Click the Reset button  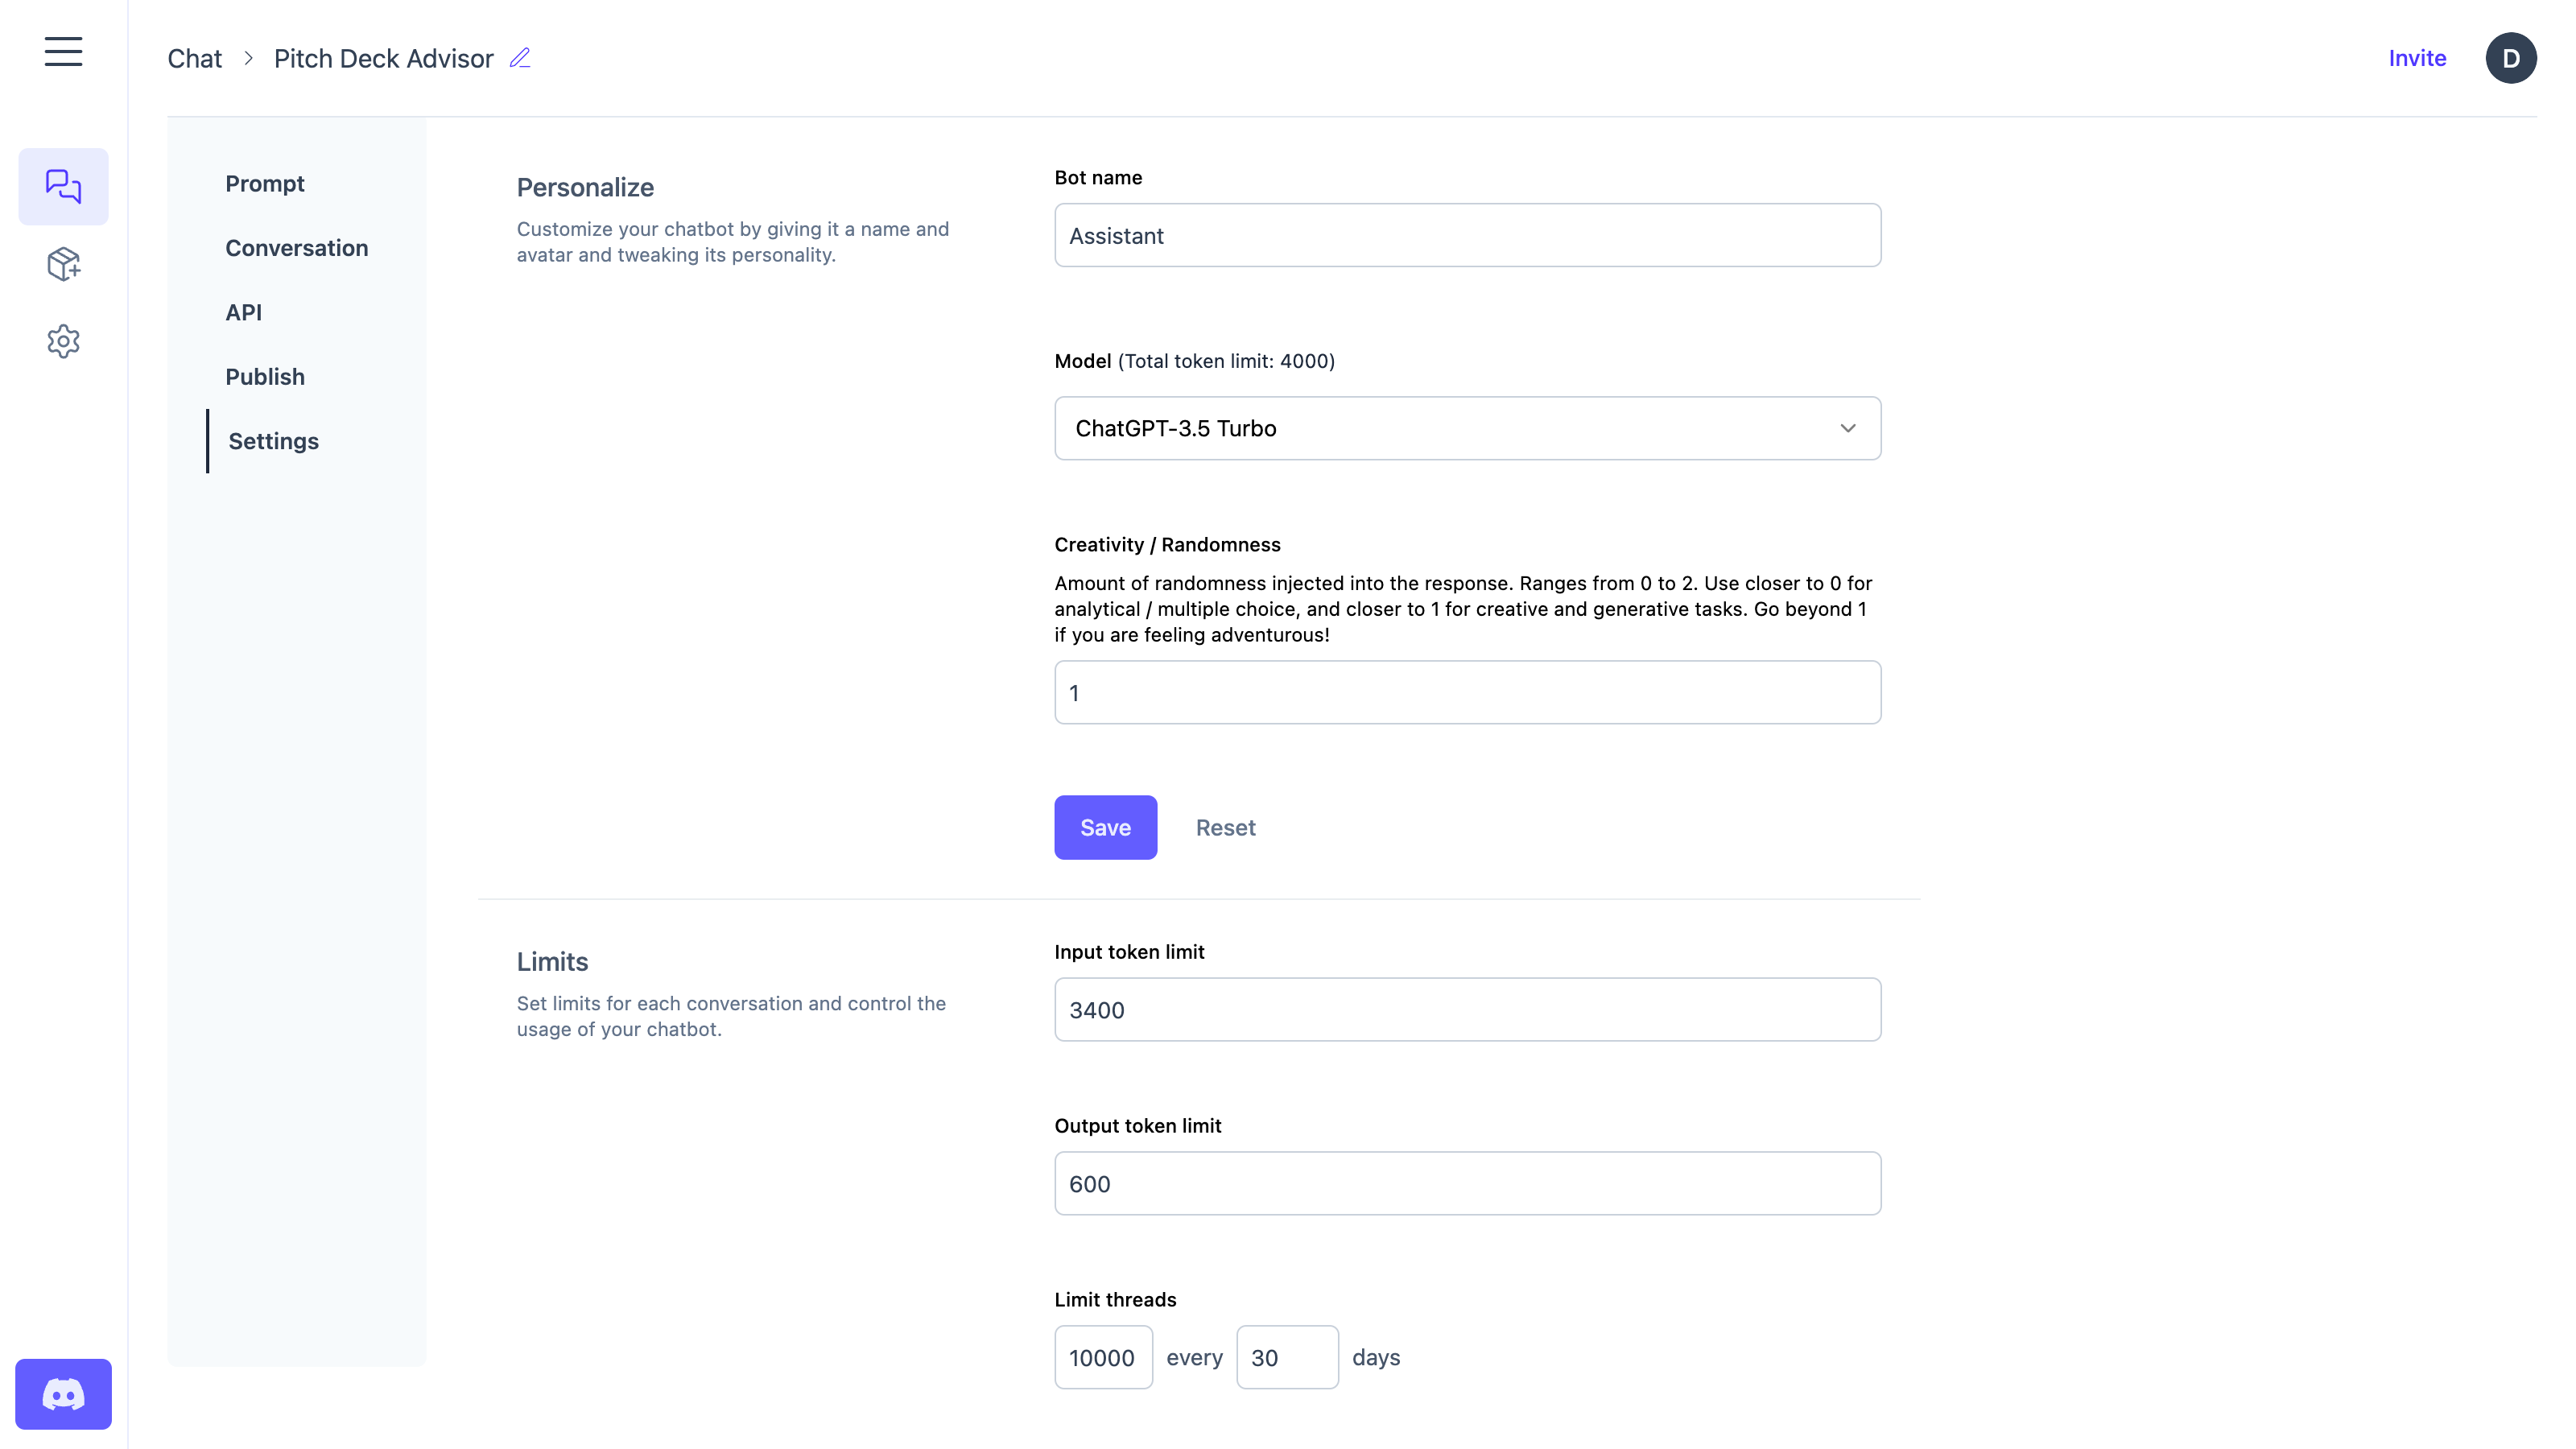[x=1225, y=827]
